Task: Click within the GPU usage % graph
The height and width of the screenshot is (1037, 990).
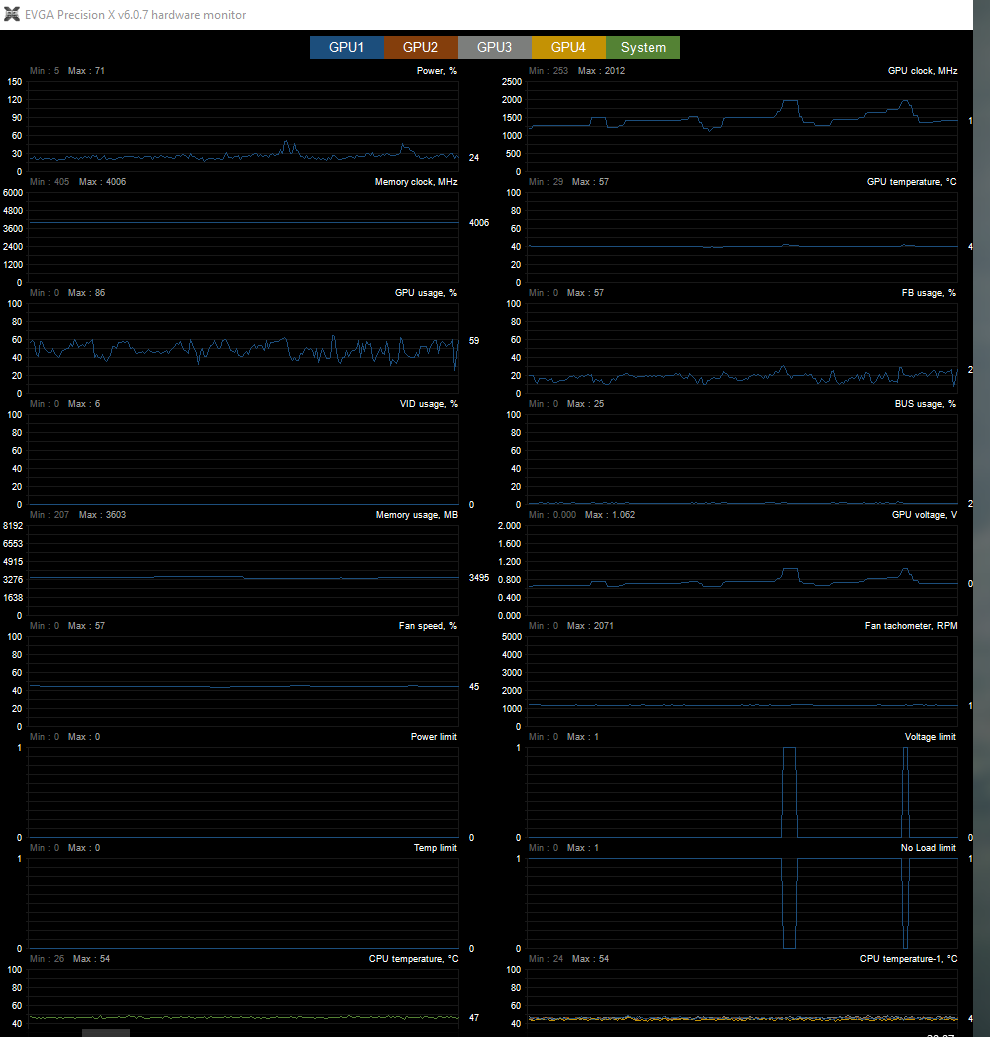Action: [x=243, y=349]
